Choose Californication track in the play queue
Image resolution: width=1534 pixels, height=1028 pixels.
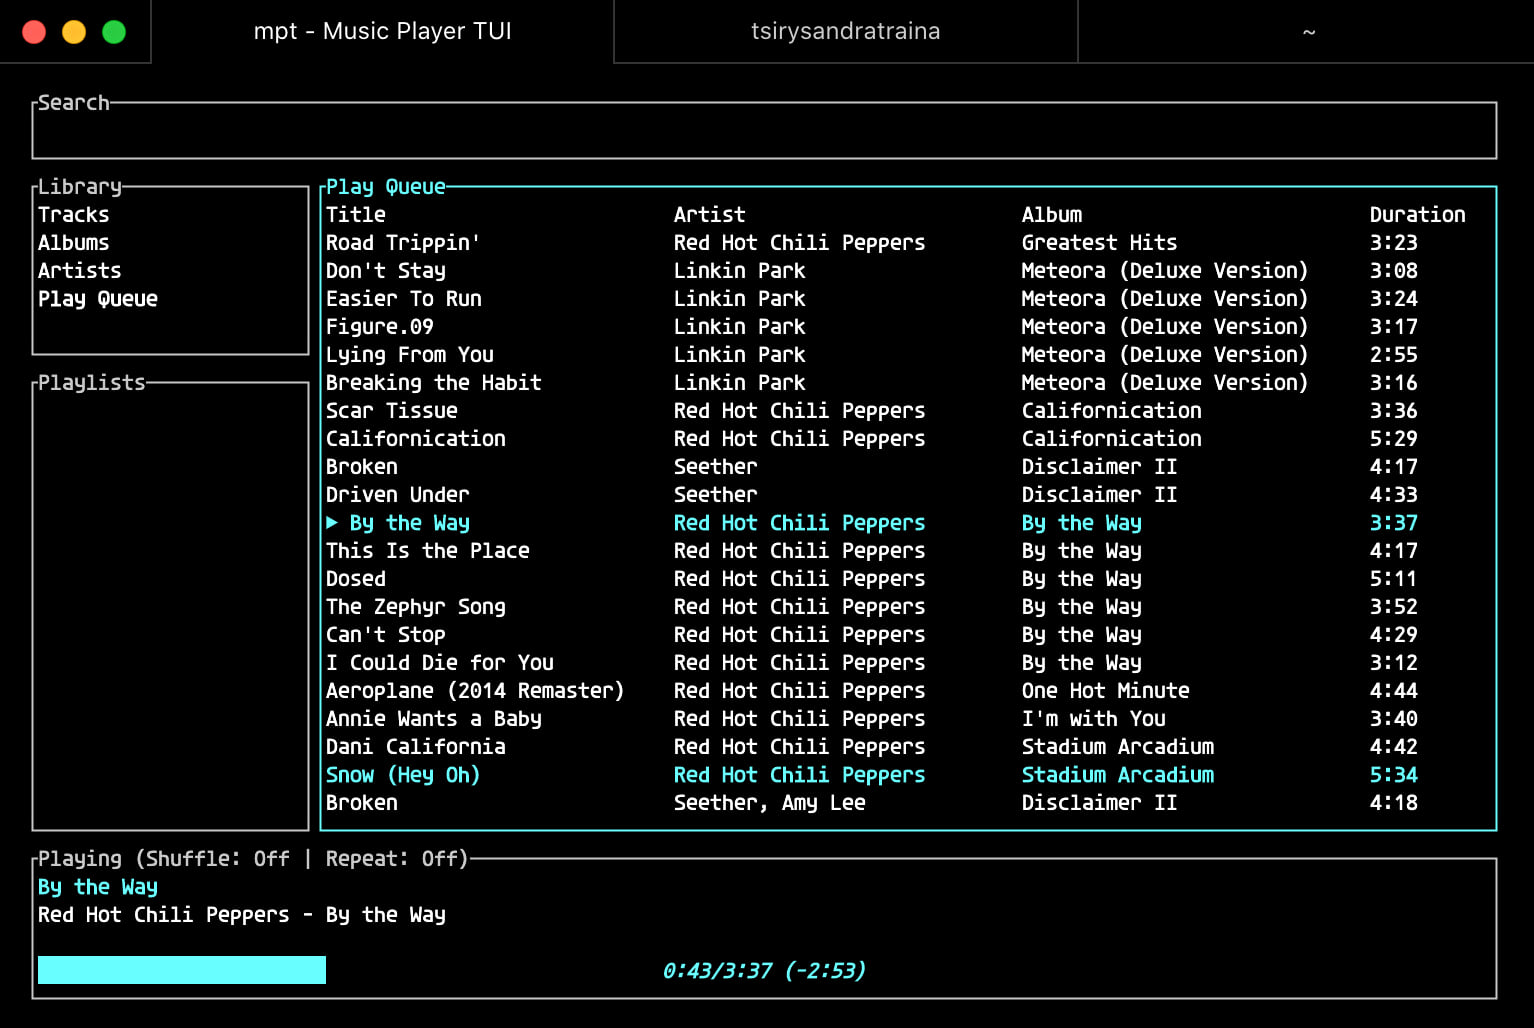pyautogui.click(x=908, y=439)
